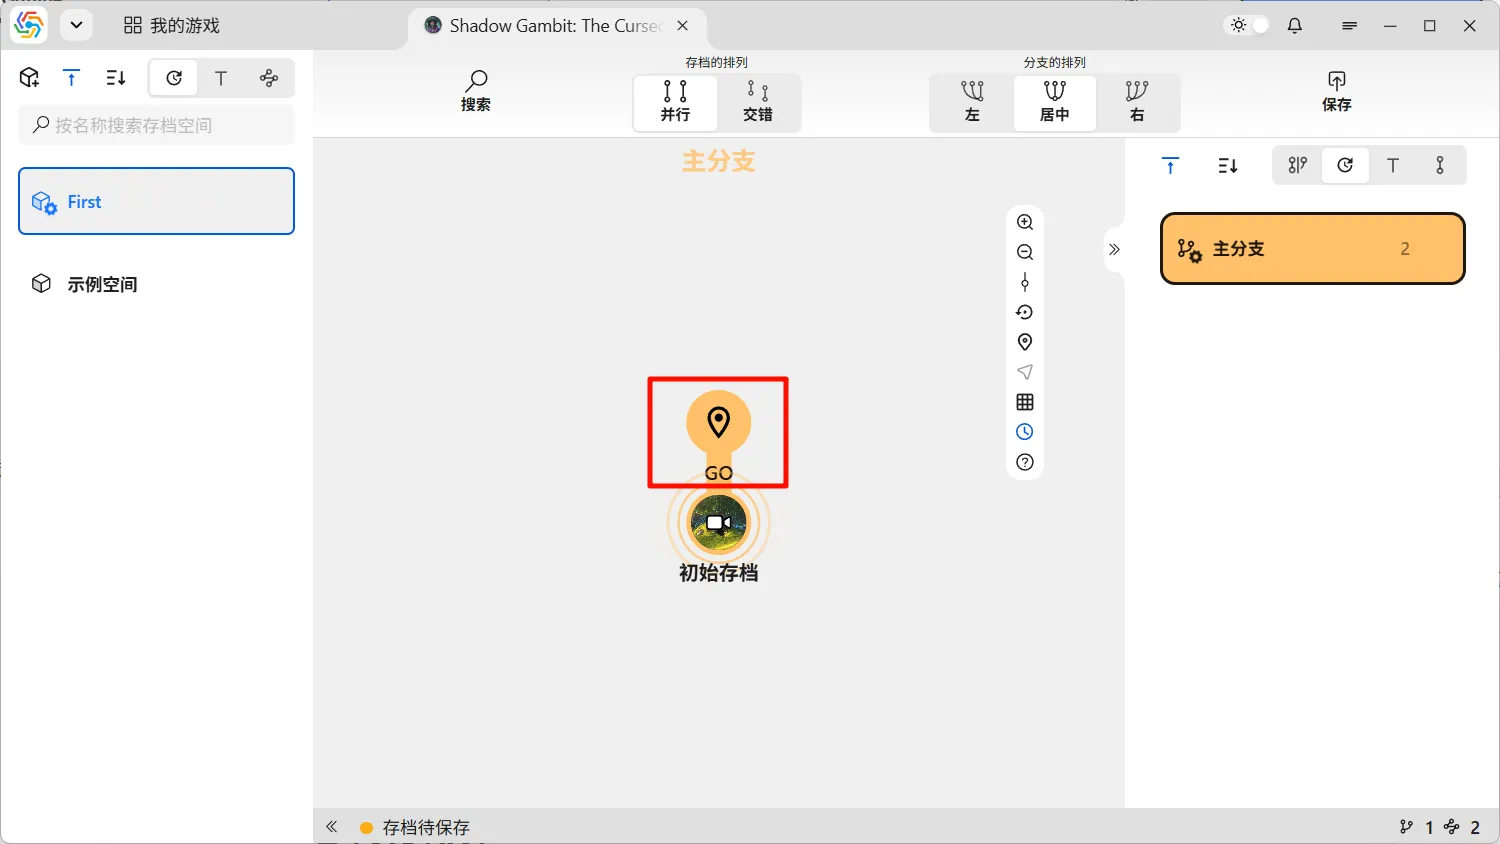Click the location pin icon in vertical toolbar
This screenshot has width=1500, height=844.
pyautogui.click(x=1024, y=342)
